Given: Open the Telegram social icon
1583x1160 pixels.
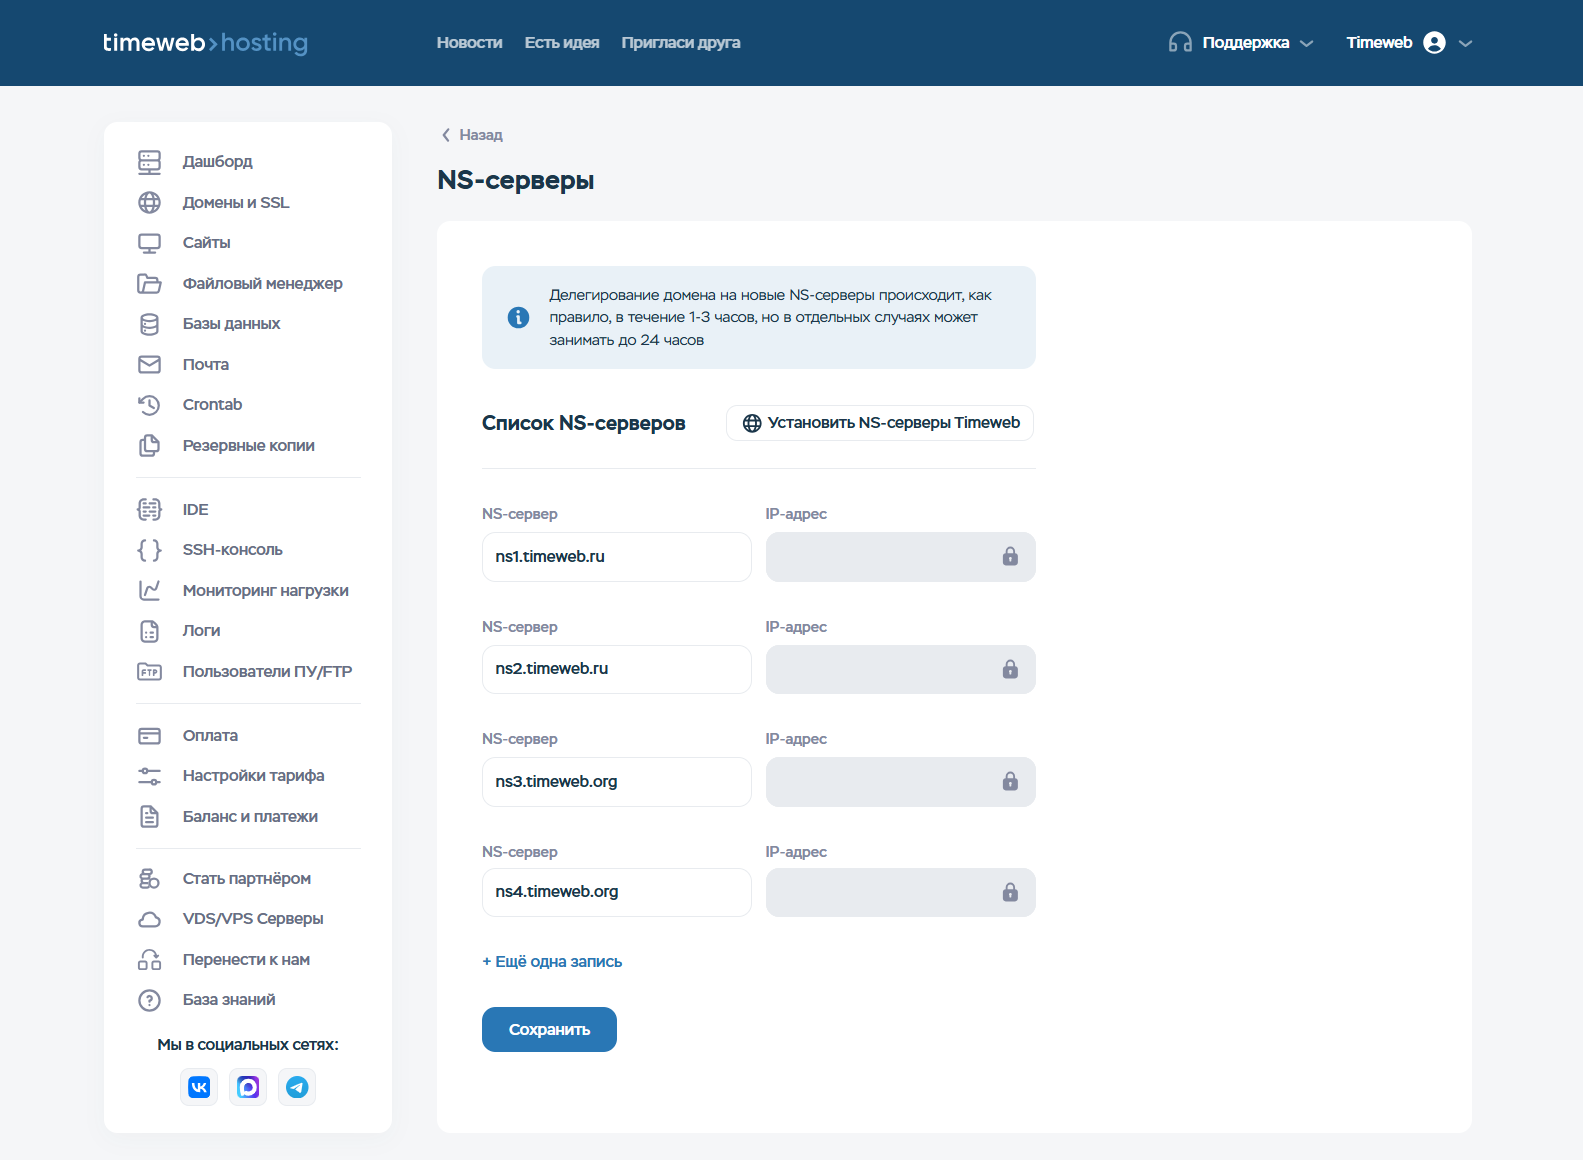Looking at the screenshot, I should [297, 1087].
